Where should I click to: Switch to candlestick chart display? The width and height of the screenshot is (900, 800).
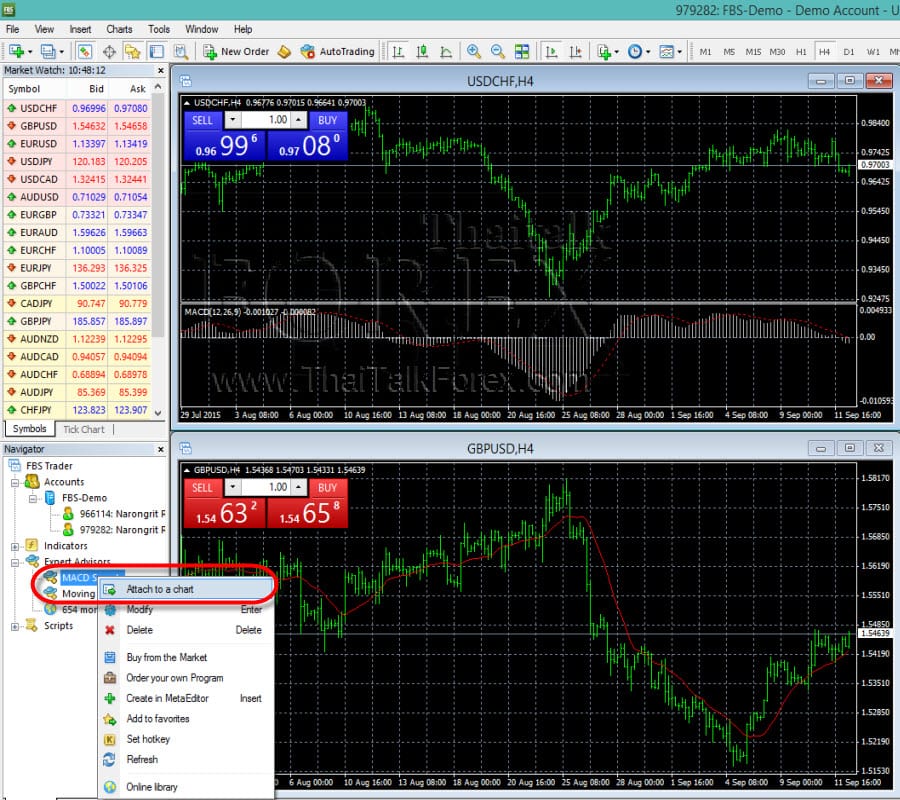(422, 52)
